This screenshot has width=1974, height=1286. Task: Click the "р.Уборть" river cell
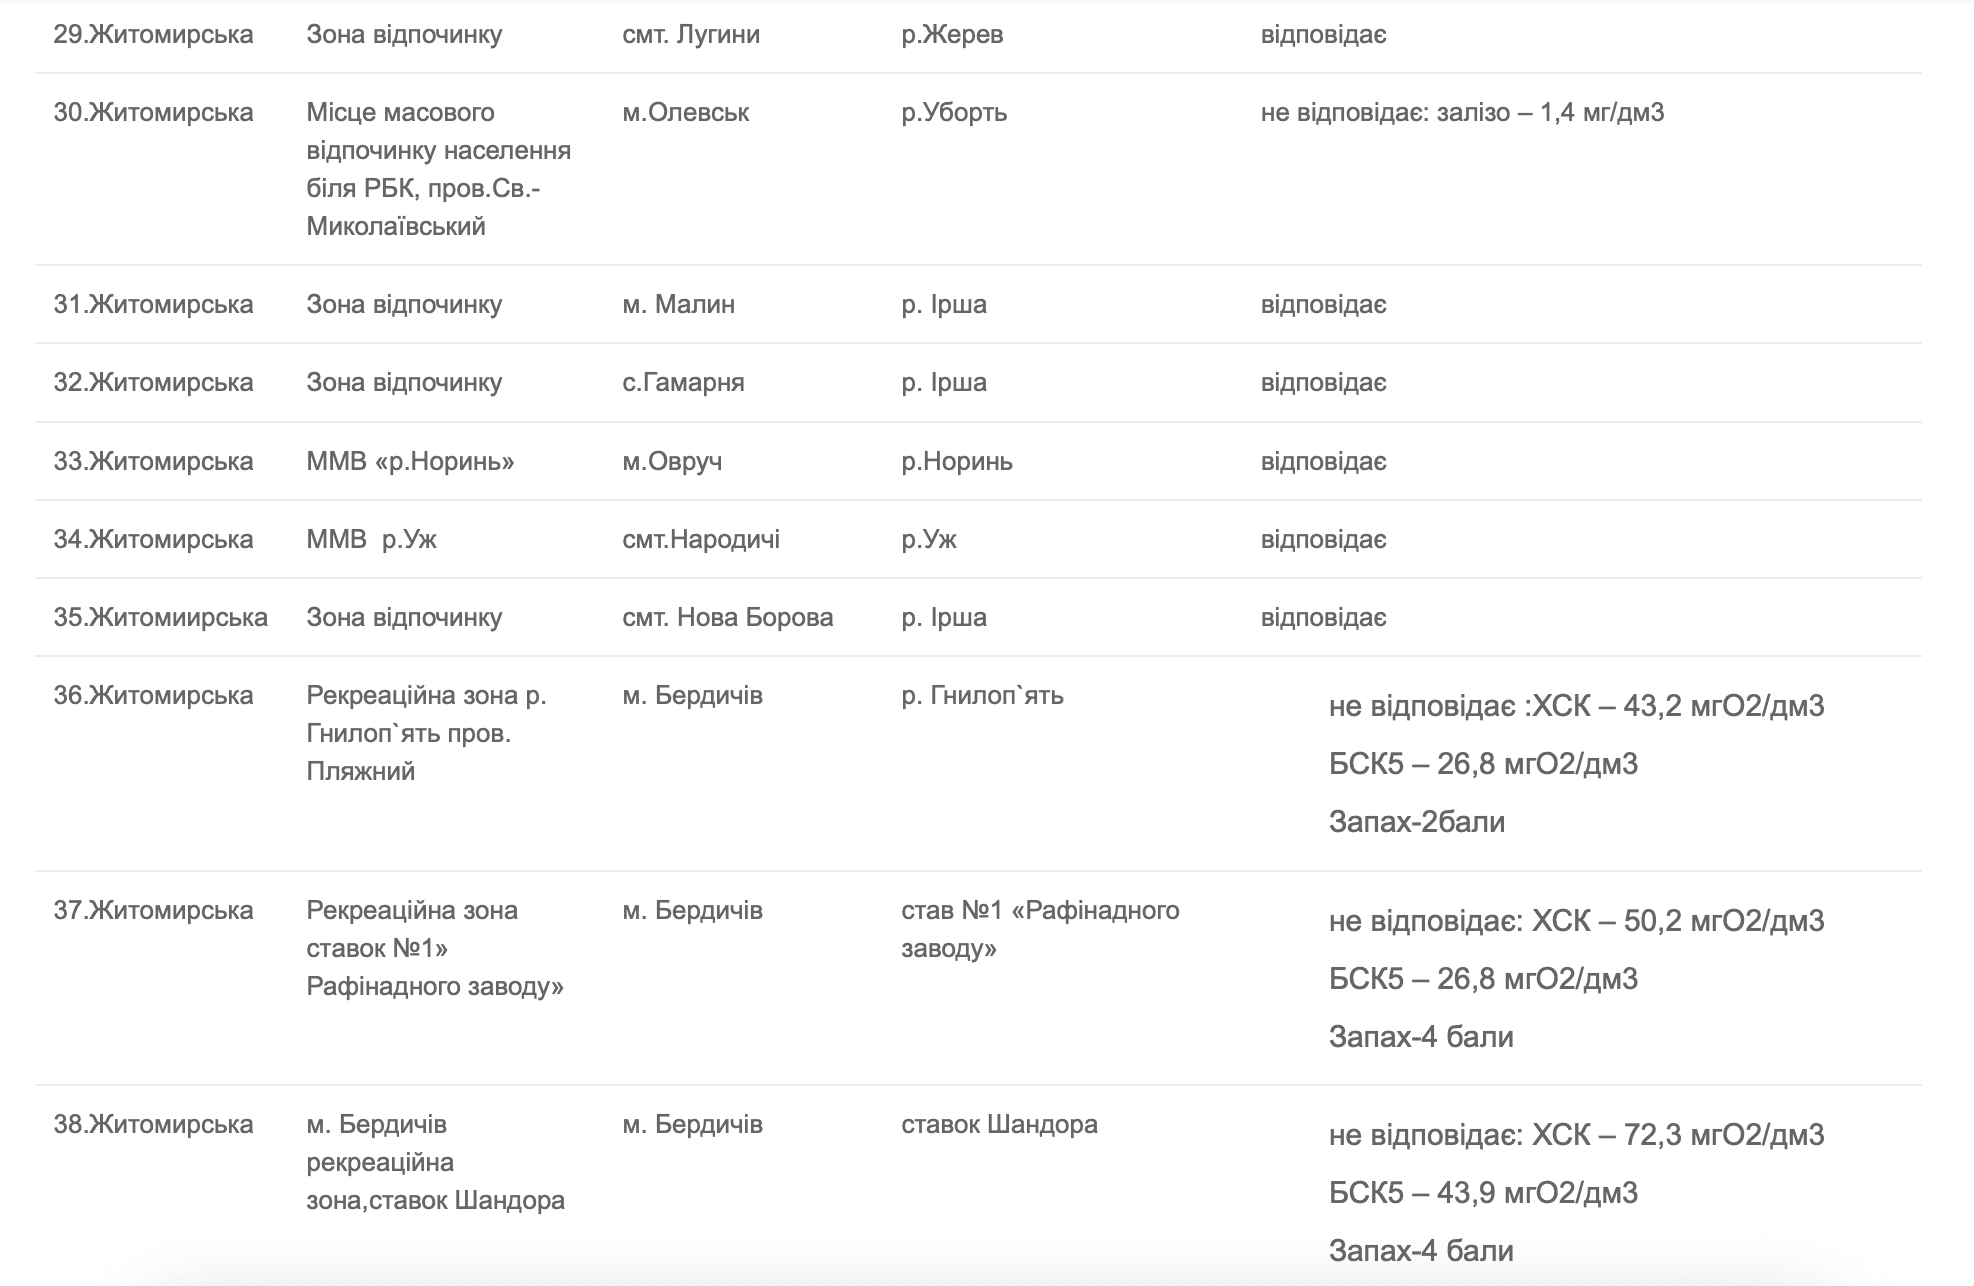coord(953,113)
